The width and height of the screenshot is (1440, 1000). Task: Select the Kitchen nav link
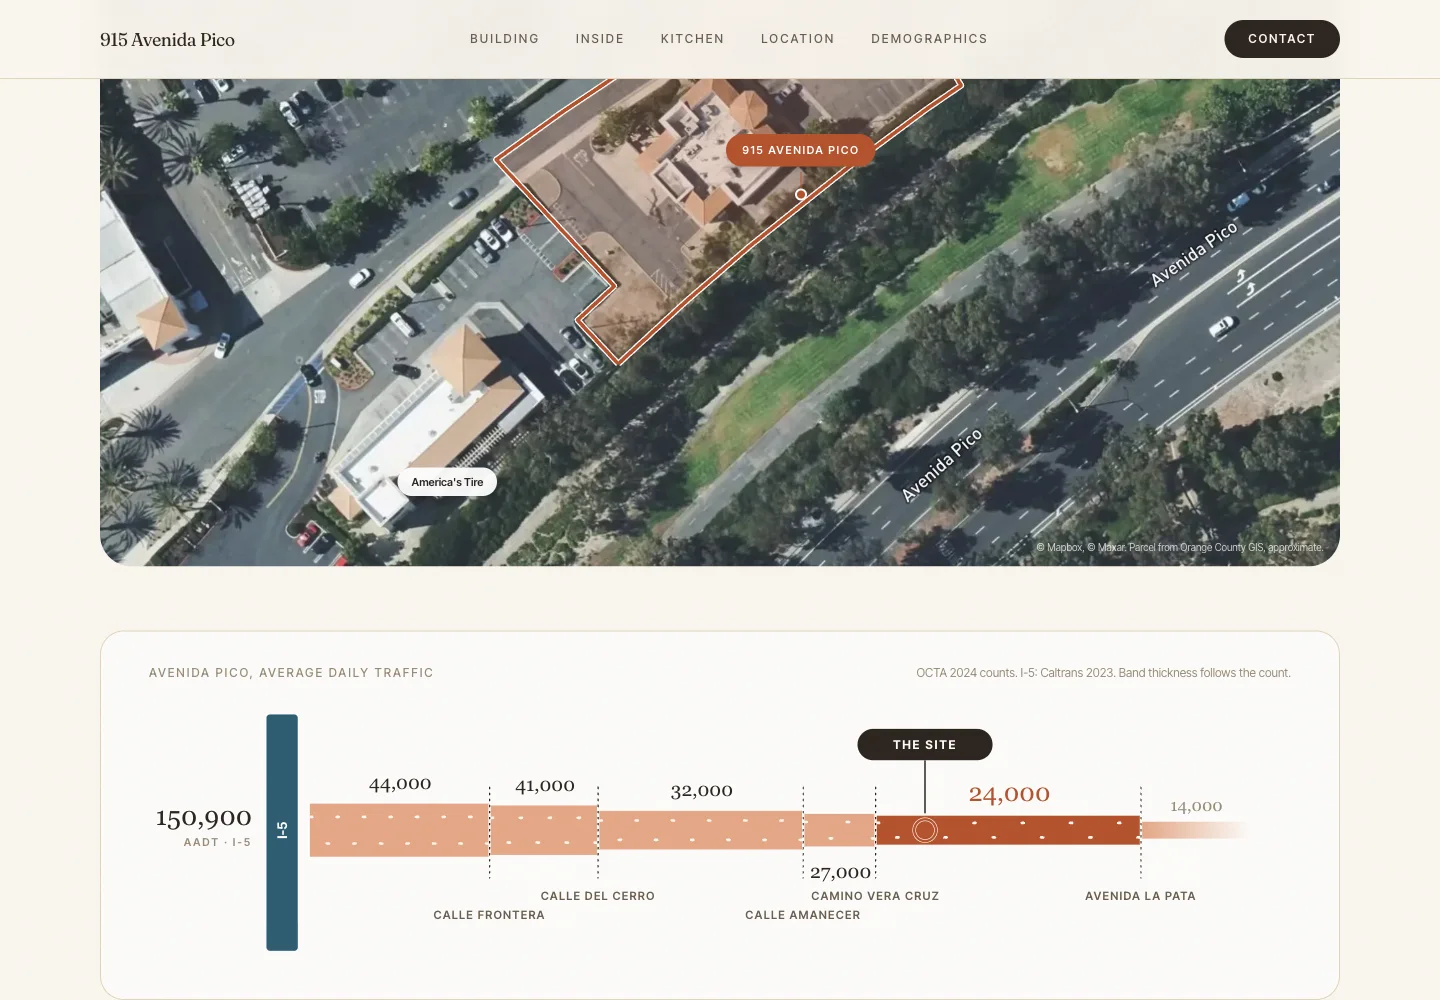click(x=692, y=39)
